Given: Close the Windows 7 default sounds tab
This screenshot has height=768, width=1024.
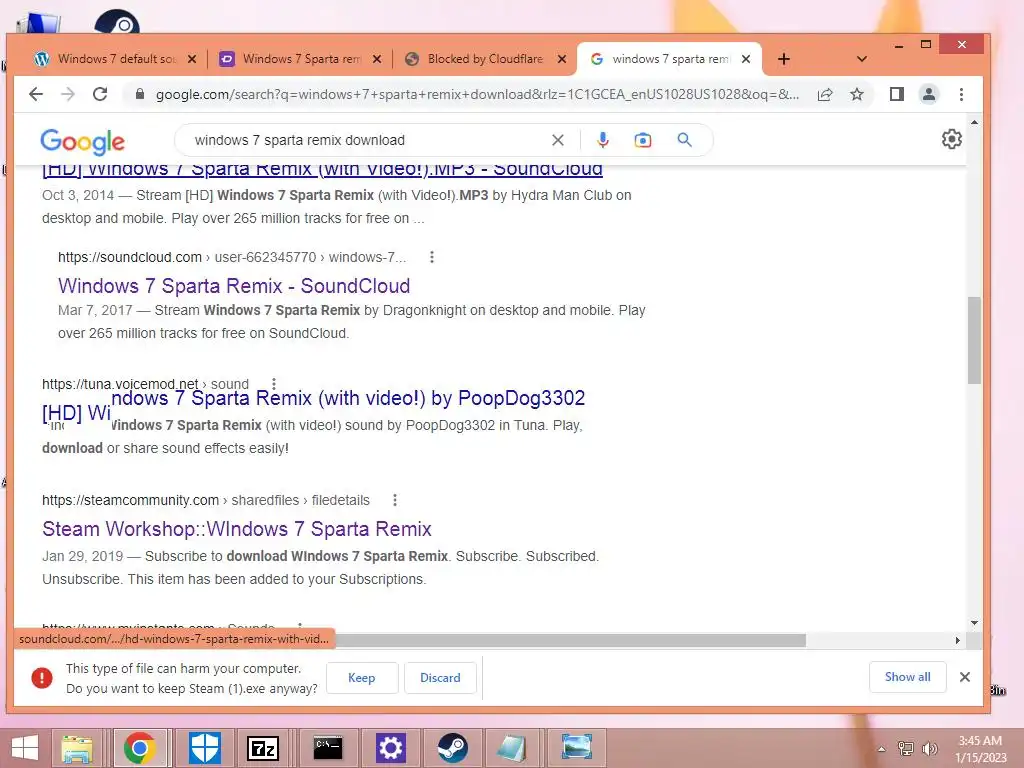Looking at the screenshot, I should pos(192,59).
